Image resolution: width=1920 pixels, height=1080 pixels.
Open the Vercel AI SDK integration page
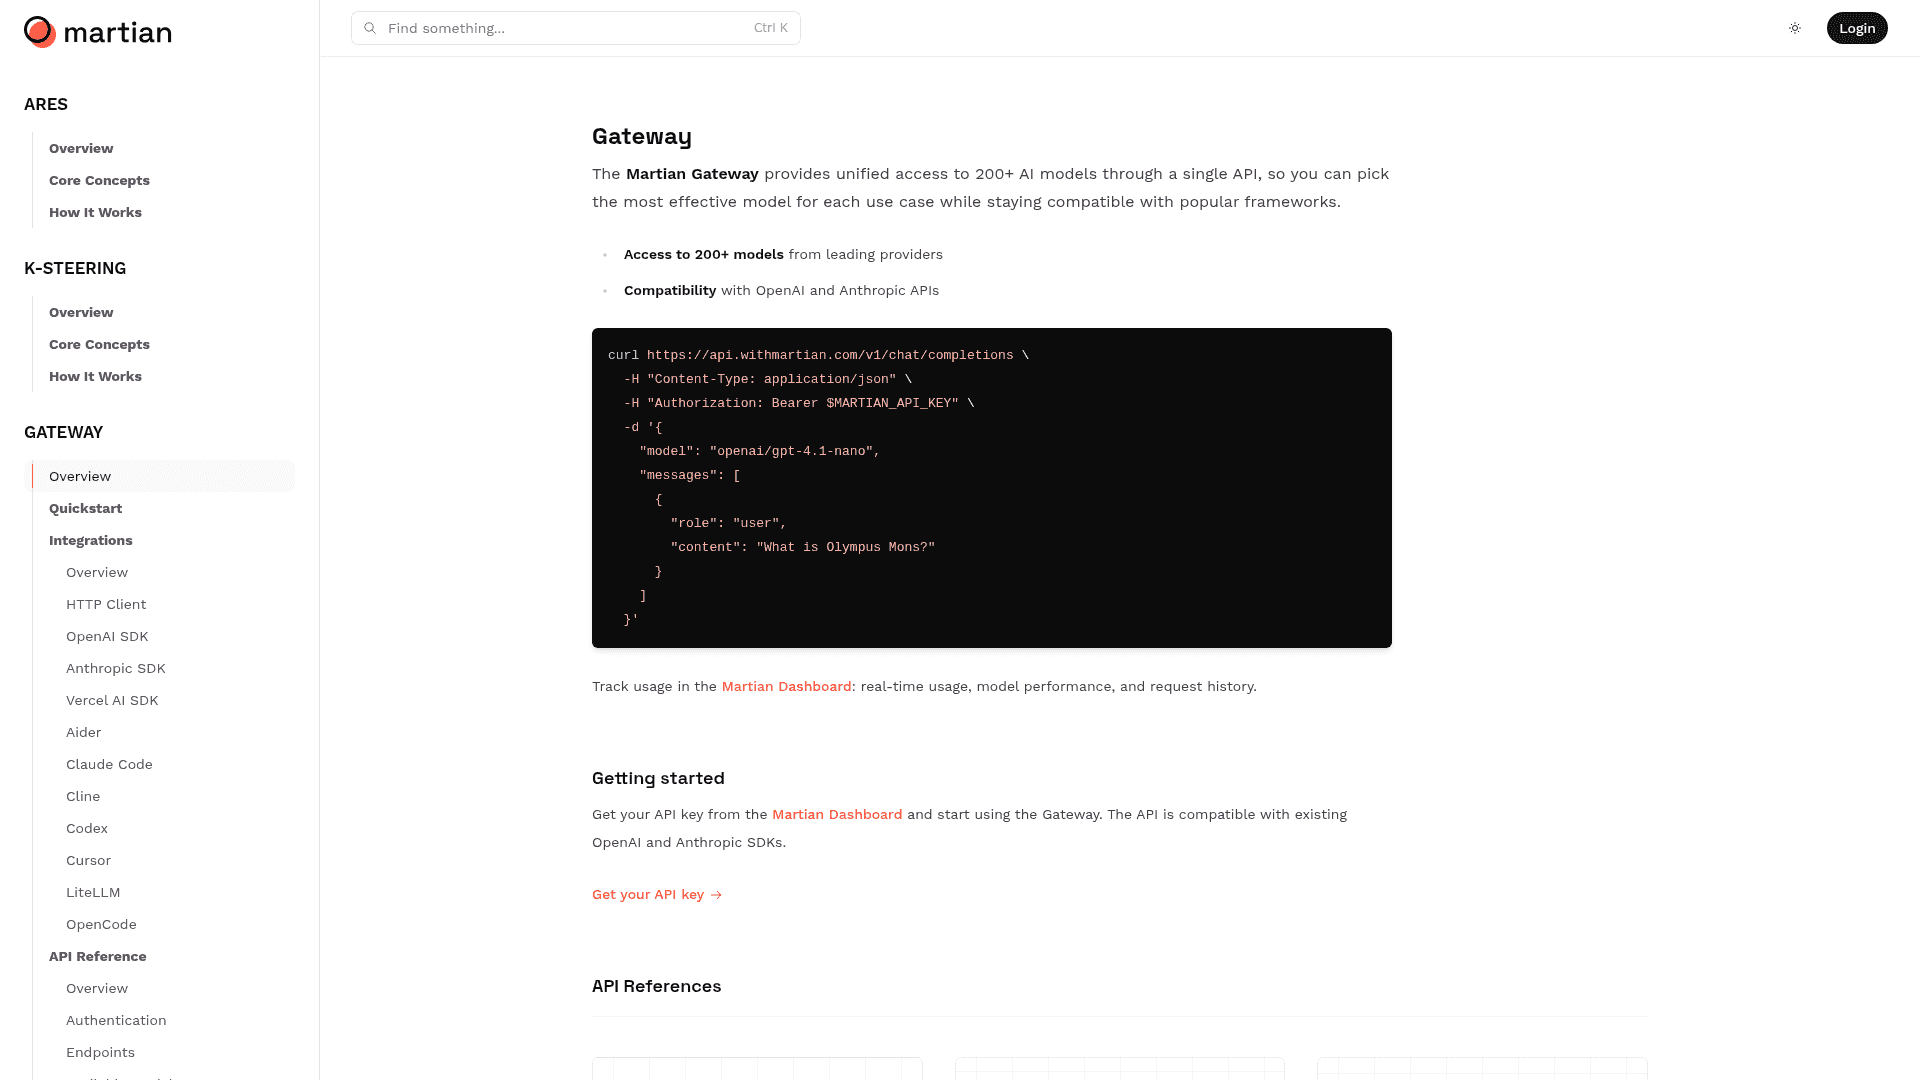pyautogui.click(x=112, y=700)
